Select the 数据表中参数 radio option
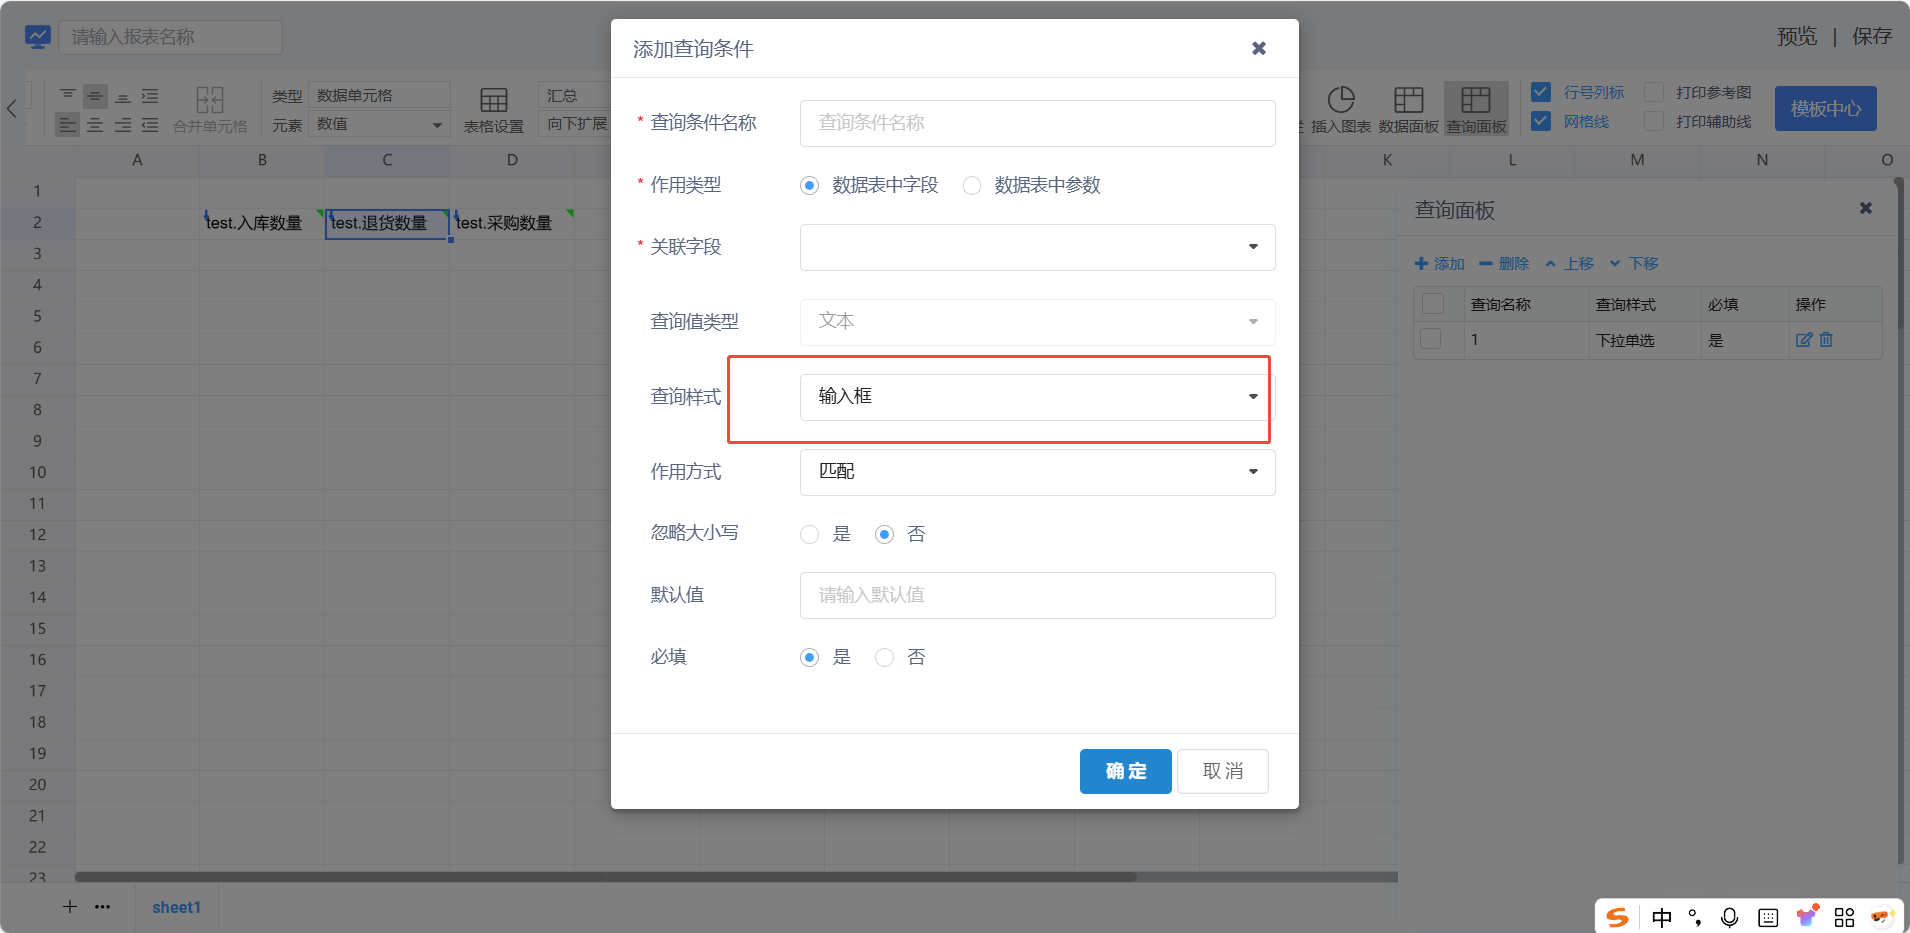Screen dimensions: 1910x933 pyautogui.click(x=972, y=186)
